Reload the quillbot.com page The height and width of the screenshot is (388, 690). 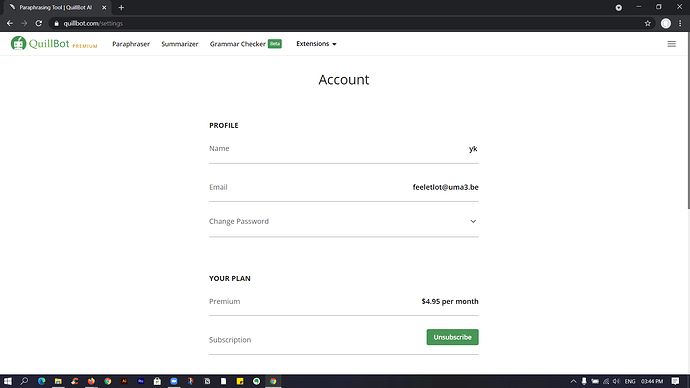tap(39, 23)
